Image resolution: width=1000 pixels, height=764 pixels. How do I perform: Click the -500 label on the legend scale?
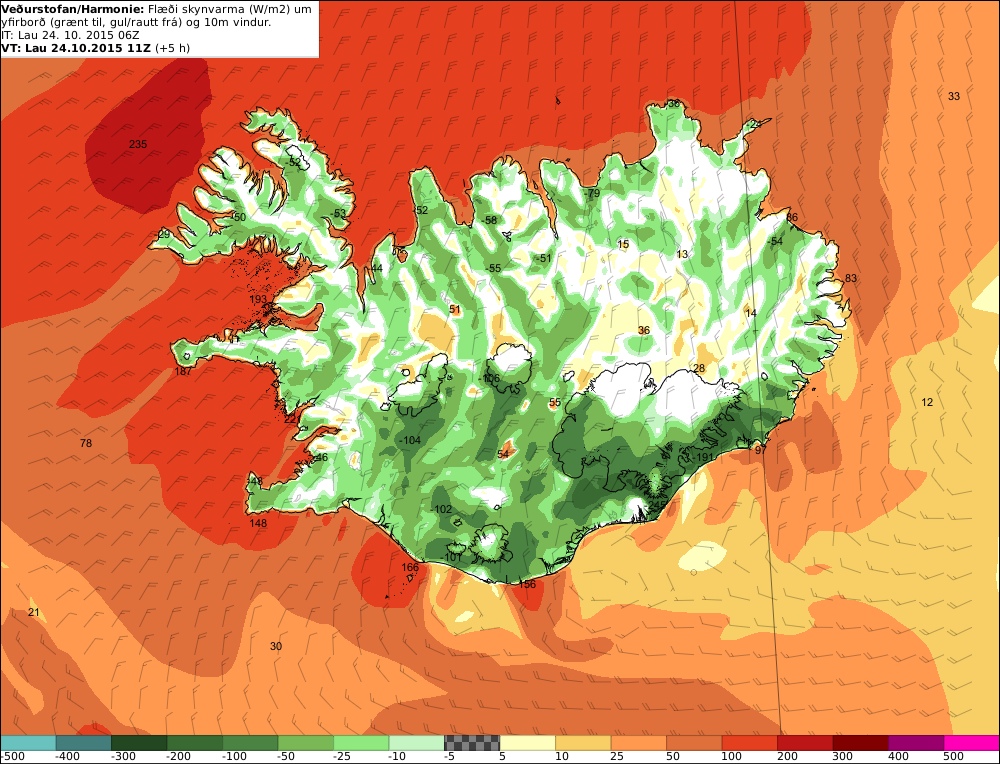point(13,756)
